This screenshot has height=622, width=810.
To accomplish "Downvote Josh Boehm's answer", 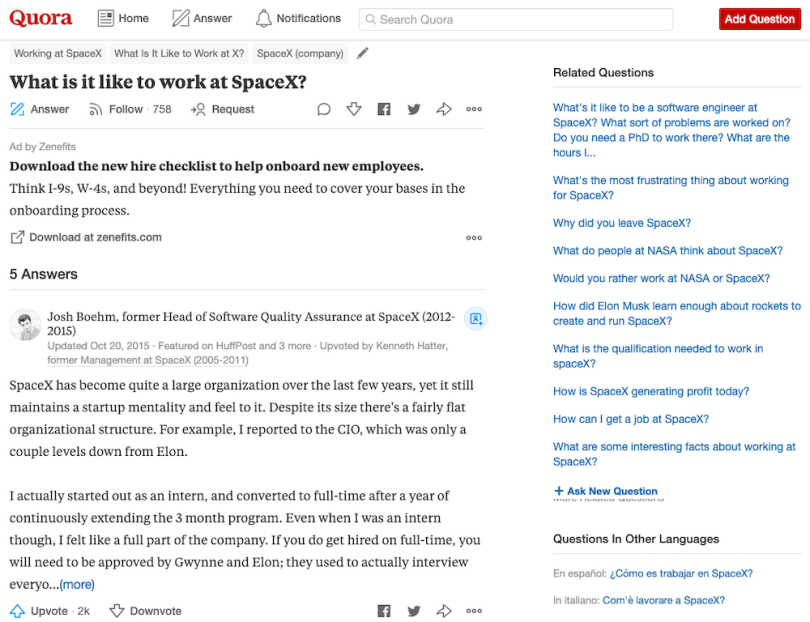I will pos(146,611).
